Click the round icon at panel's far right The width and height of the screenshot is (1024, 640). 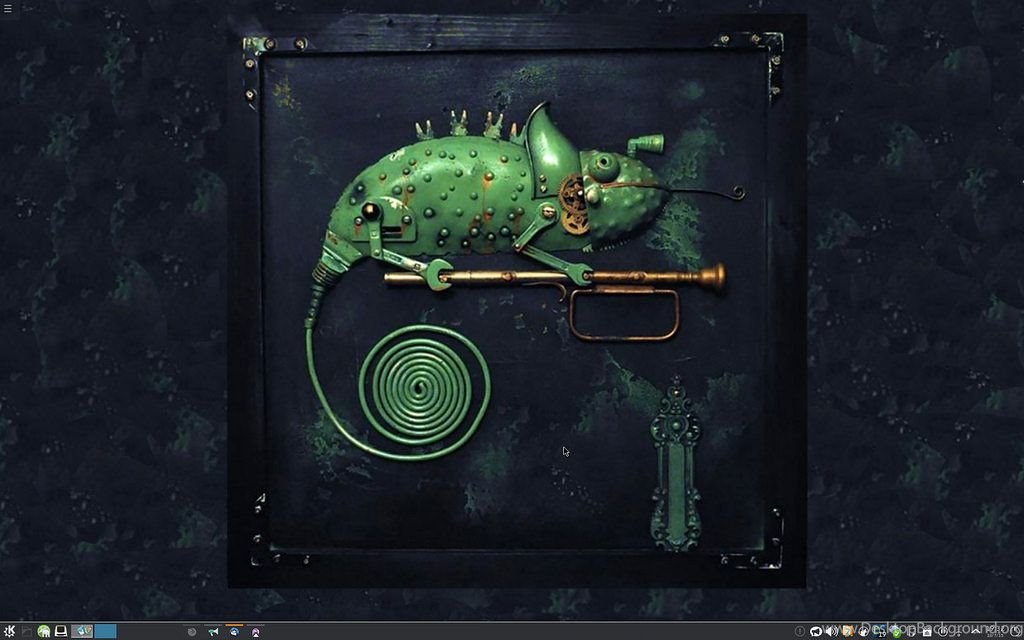pos(1016,632)
